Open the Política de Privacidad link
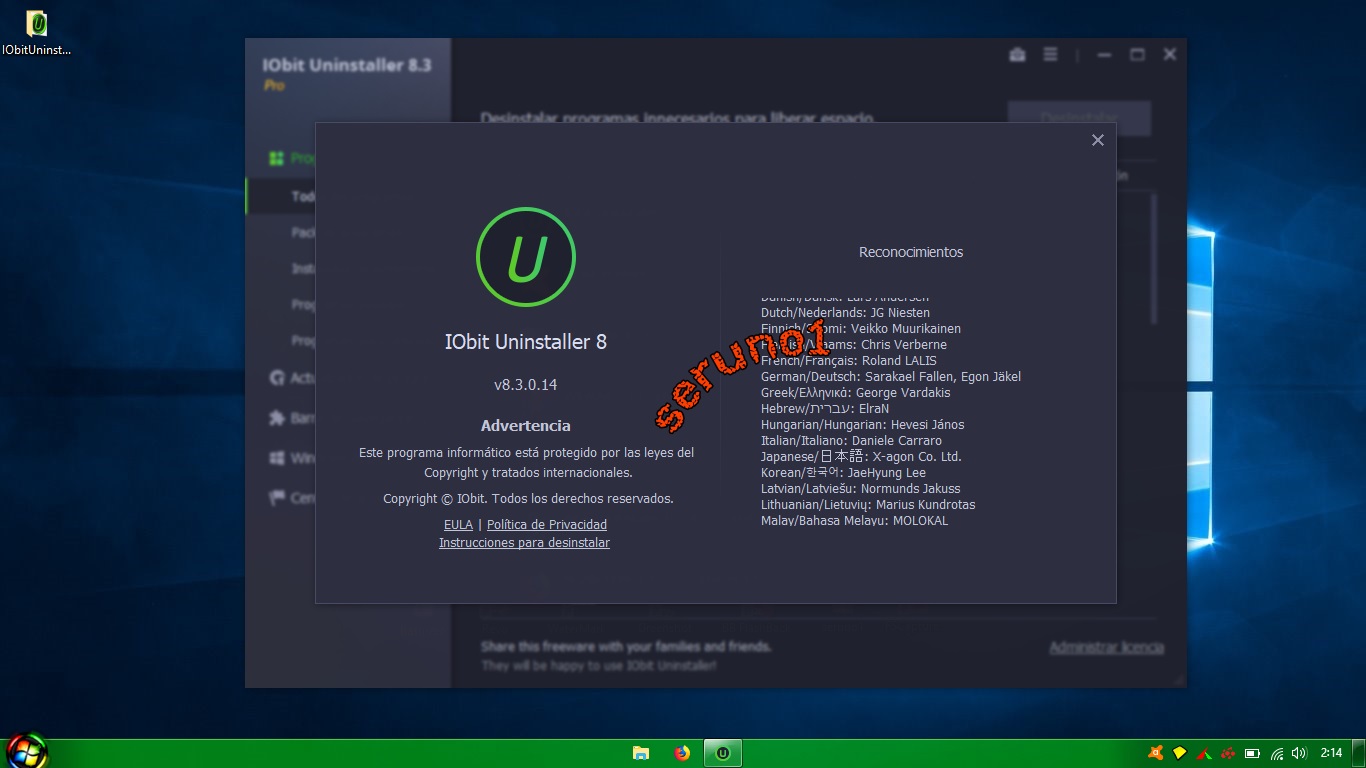Viewport: 1366px width, 768px height. pos(547,525)
